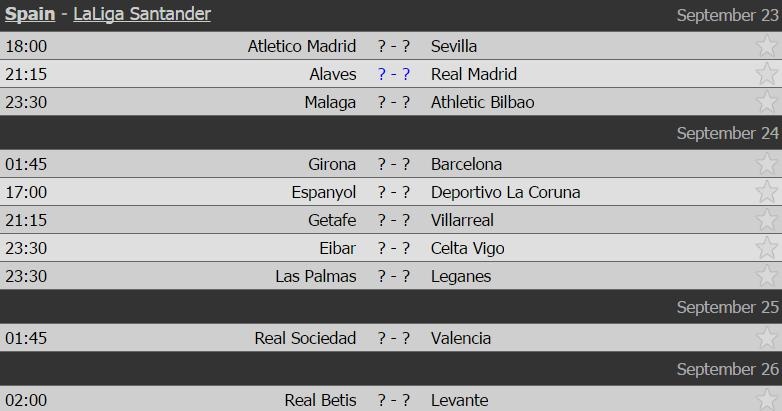This screenshot has height=411, width=782.
Task: Open the LaLiga Santander league link
Action: pos(142,14)
